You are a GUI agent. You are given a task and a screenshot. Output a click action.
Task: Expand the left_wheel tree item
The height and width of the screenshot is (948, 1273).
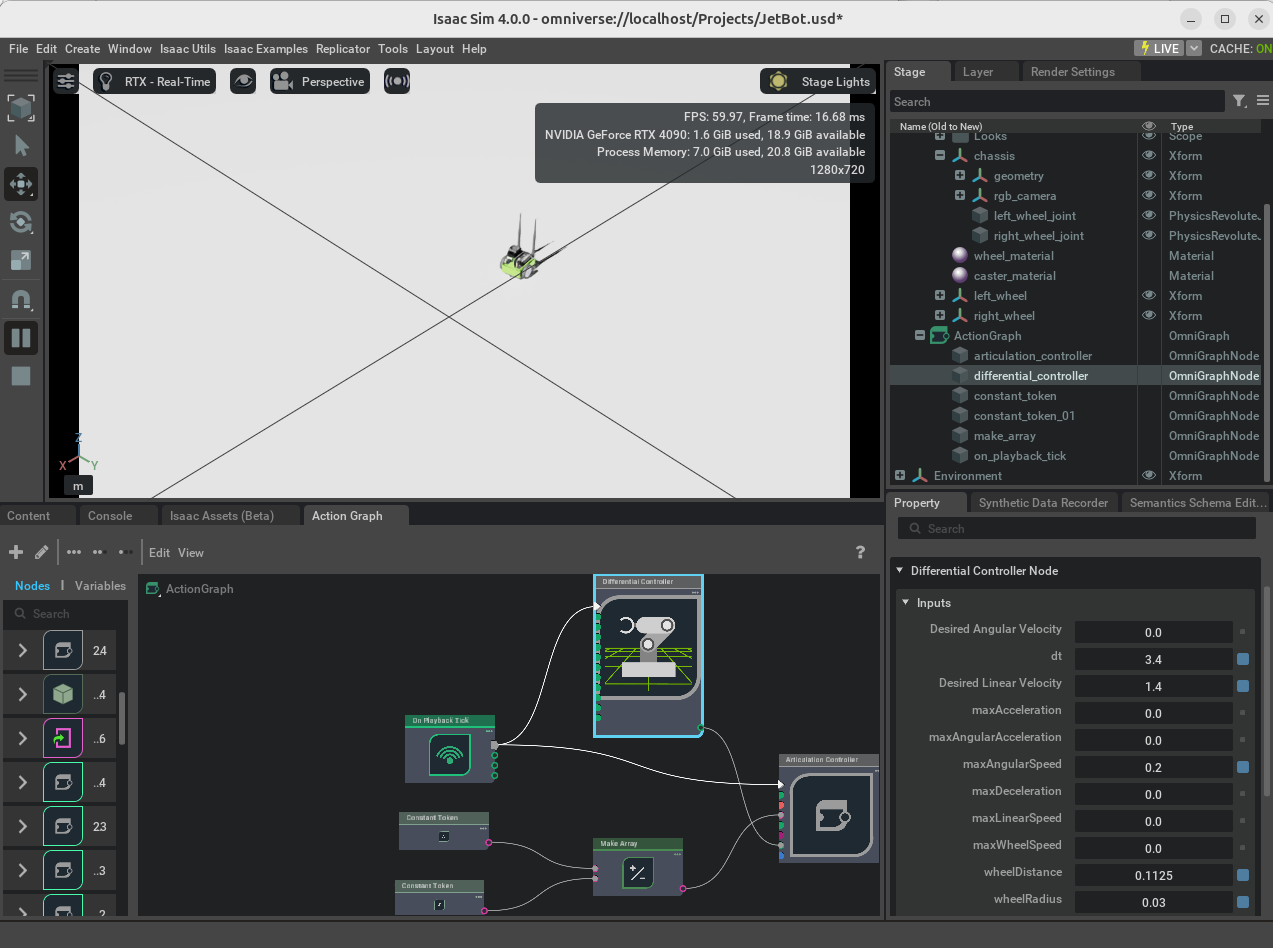click(940, 296)
